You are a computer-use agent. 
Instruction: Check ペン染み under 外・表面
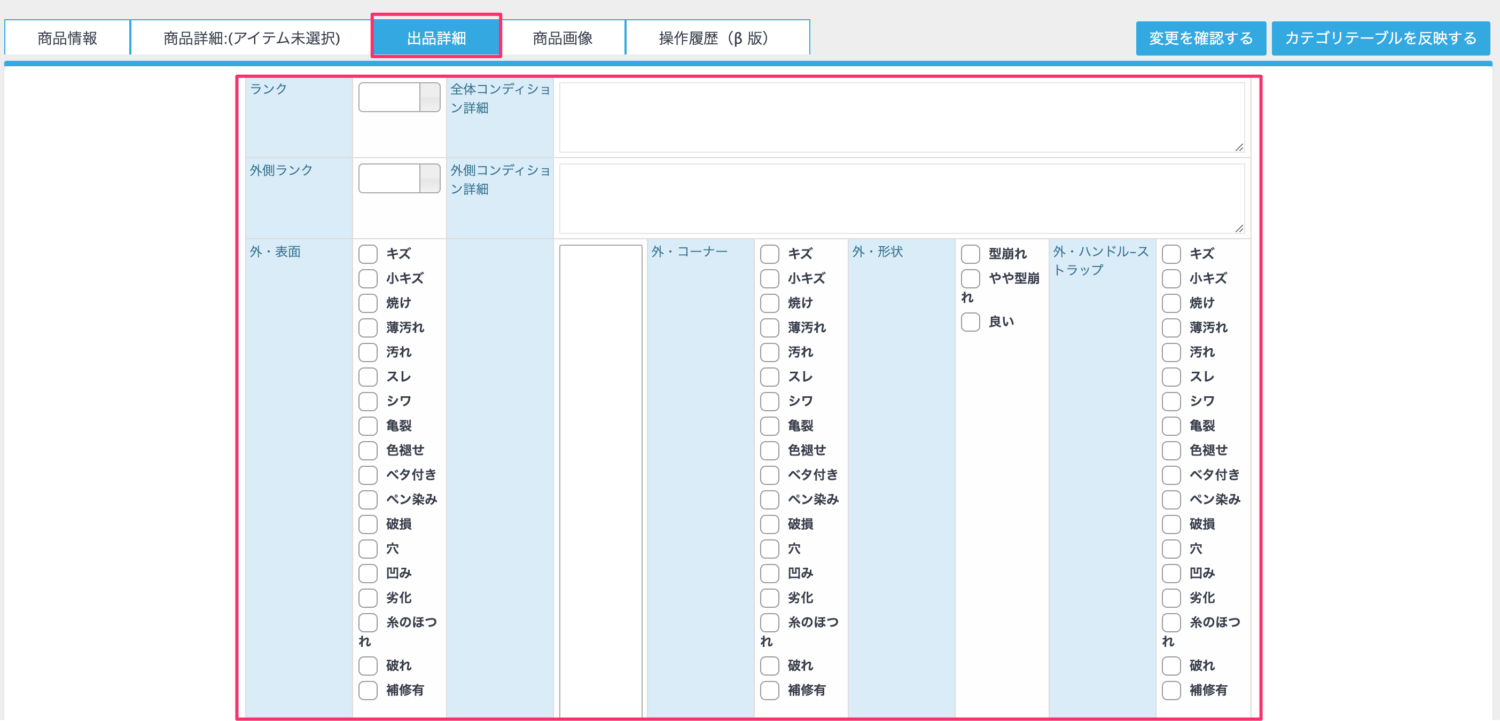368,499
